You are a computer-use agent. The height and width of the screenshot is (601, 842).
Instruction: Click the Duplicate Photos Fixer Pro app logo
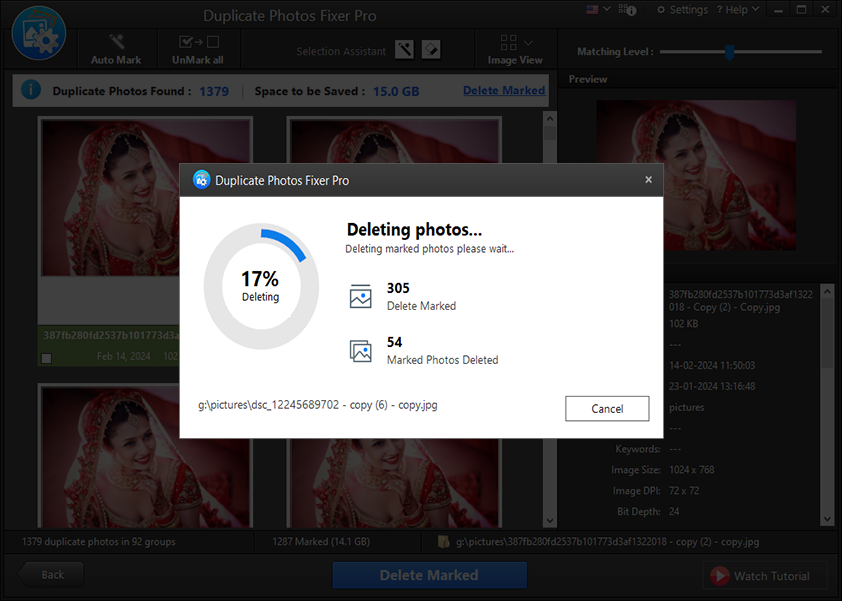tap(39, 33)
